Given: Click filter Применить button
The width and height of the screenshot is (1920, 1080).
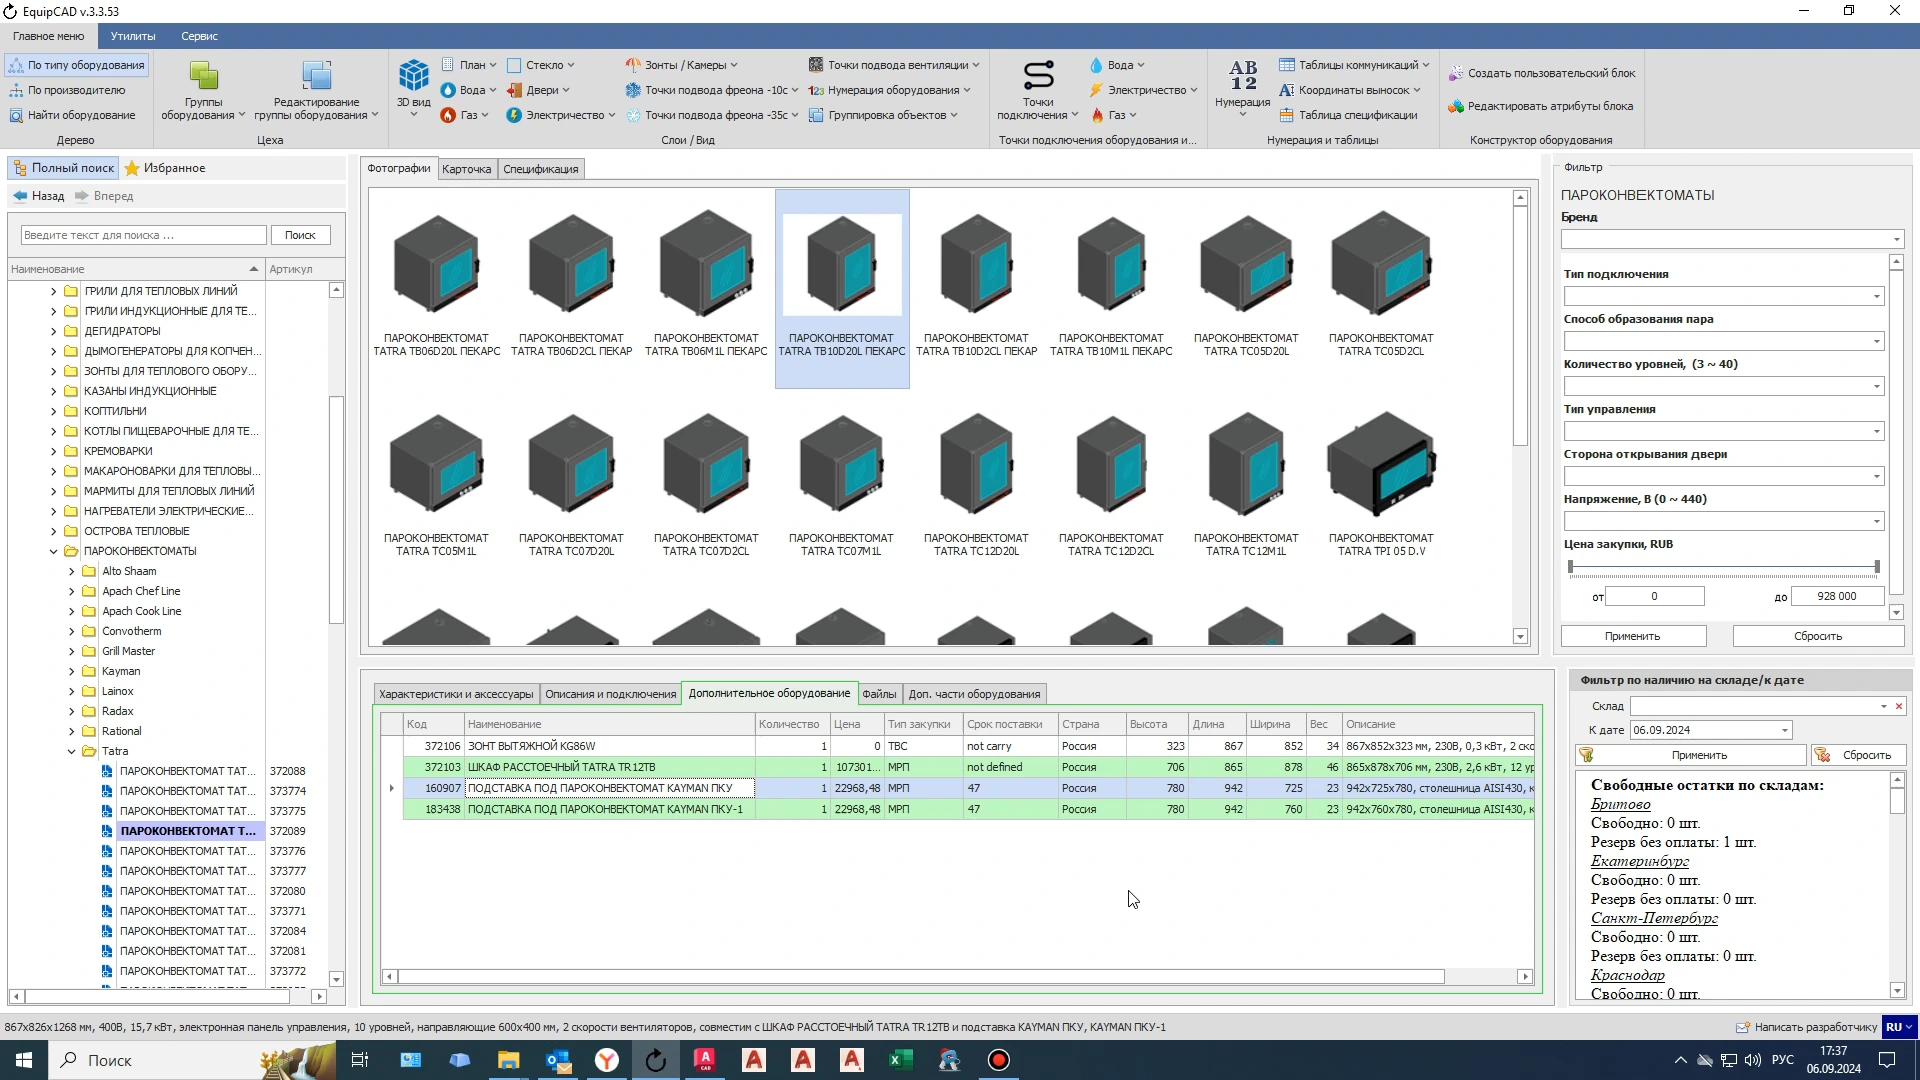Looking at the screenshot, I should [1633, 636].
